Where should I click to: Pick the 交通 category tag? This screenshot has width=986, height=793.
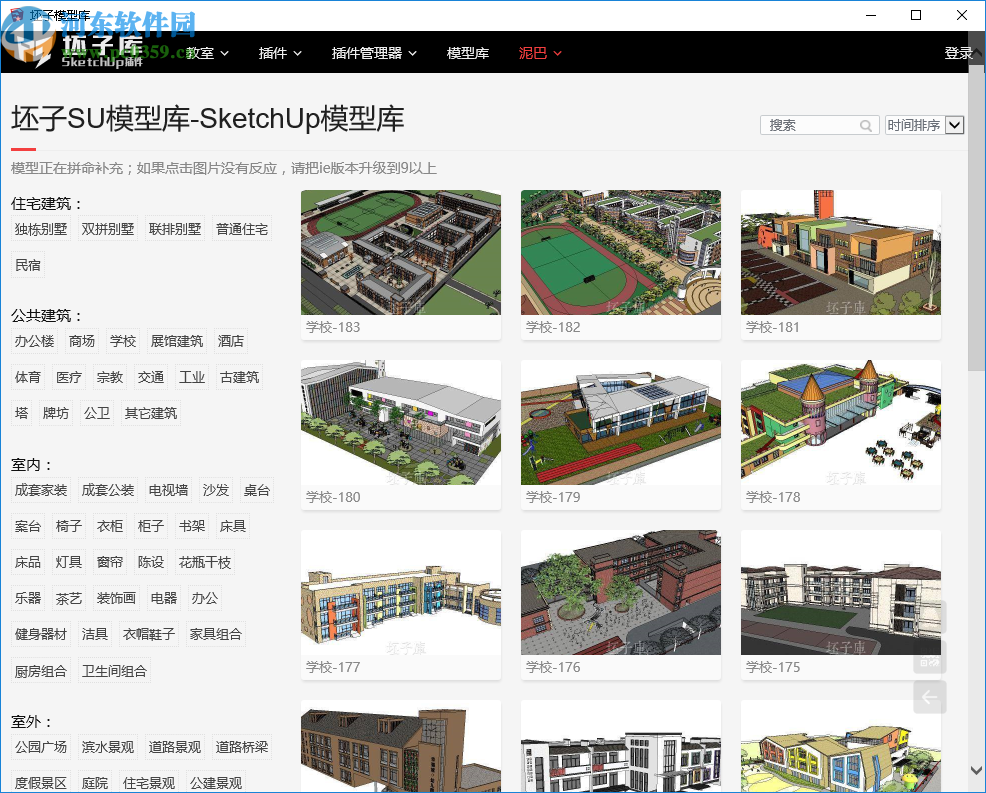pos(151,377)
